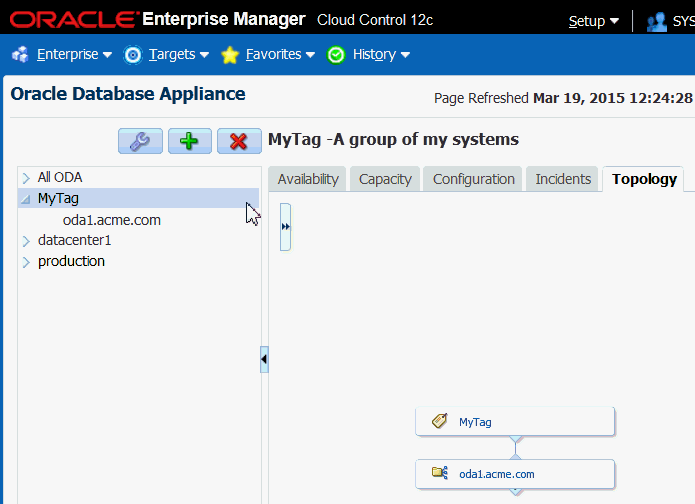695x504 pixels.
Task: Open the Favorites menu
Action: point(280,55)
